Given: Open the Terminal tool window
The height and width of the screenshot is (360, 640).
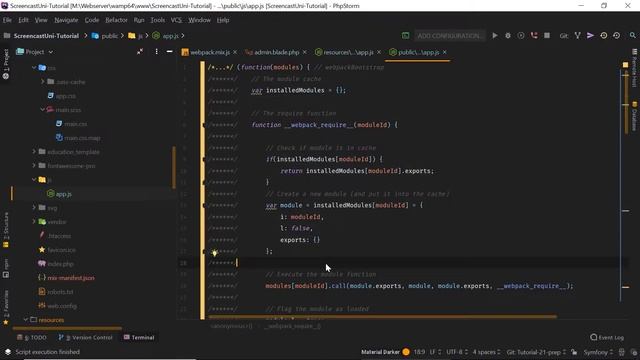Looking at the screenshot, I should click(x=139, y=338).
